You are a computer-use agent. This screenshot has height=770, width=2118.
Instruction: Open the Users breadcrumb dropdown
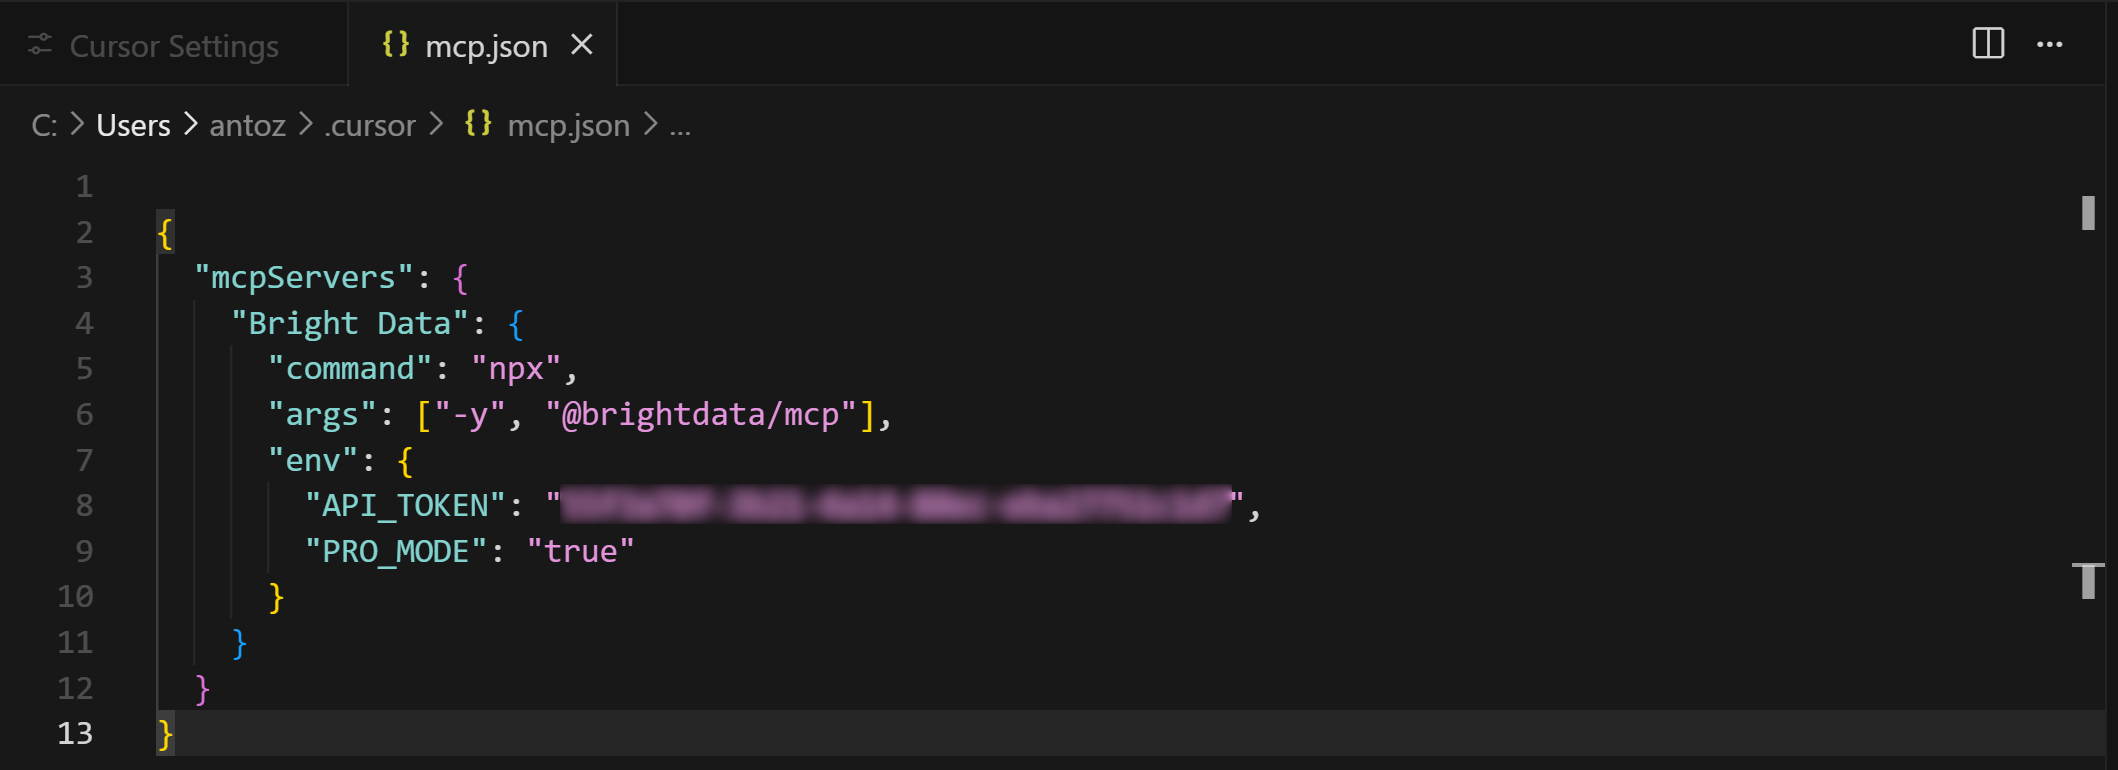pyautogui.click(x=133, y=124)
